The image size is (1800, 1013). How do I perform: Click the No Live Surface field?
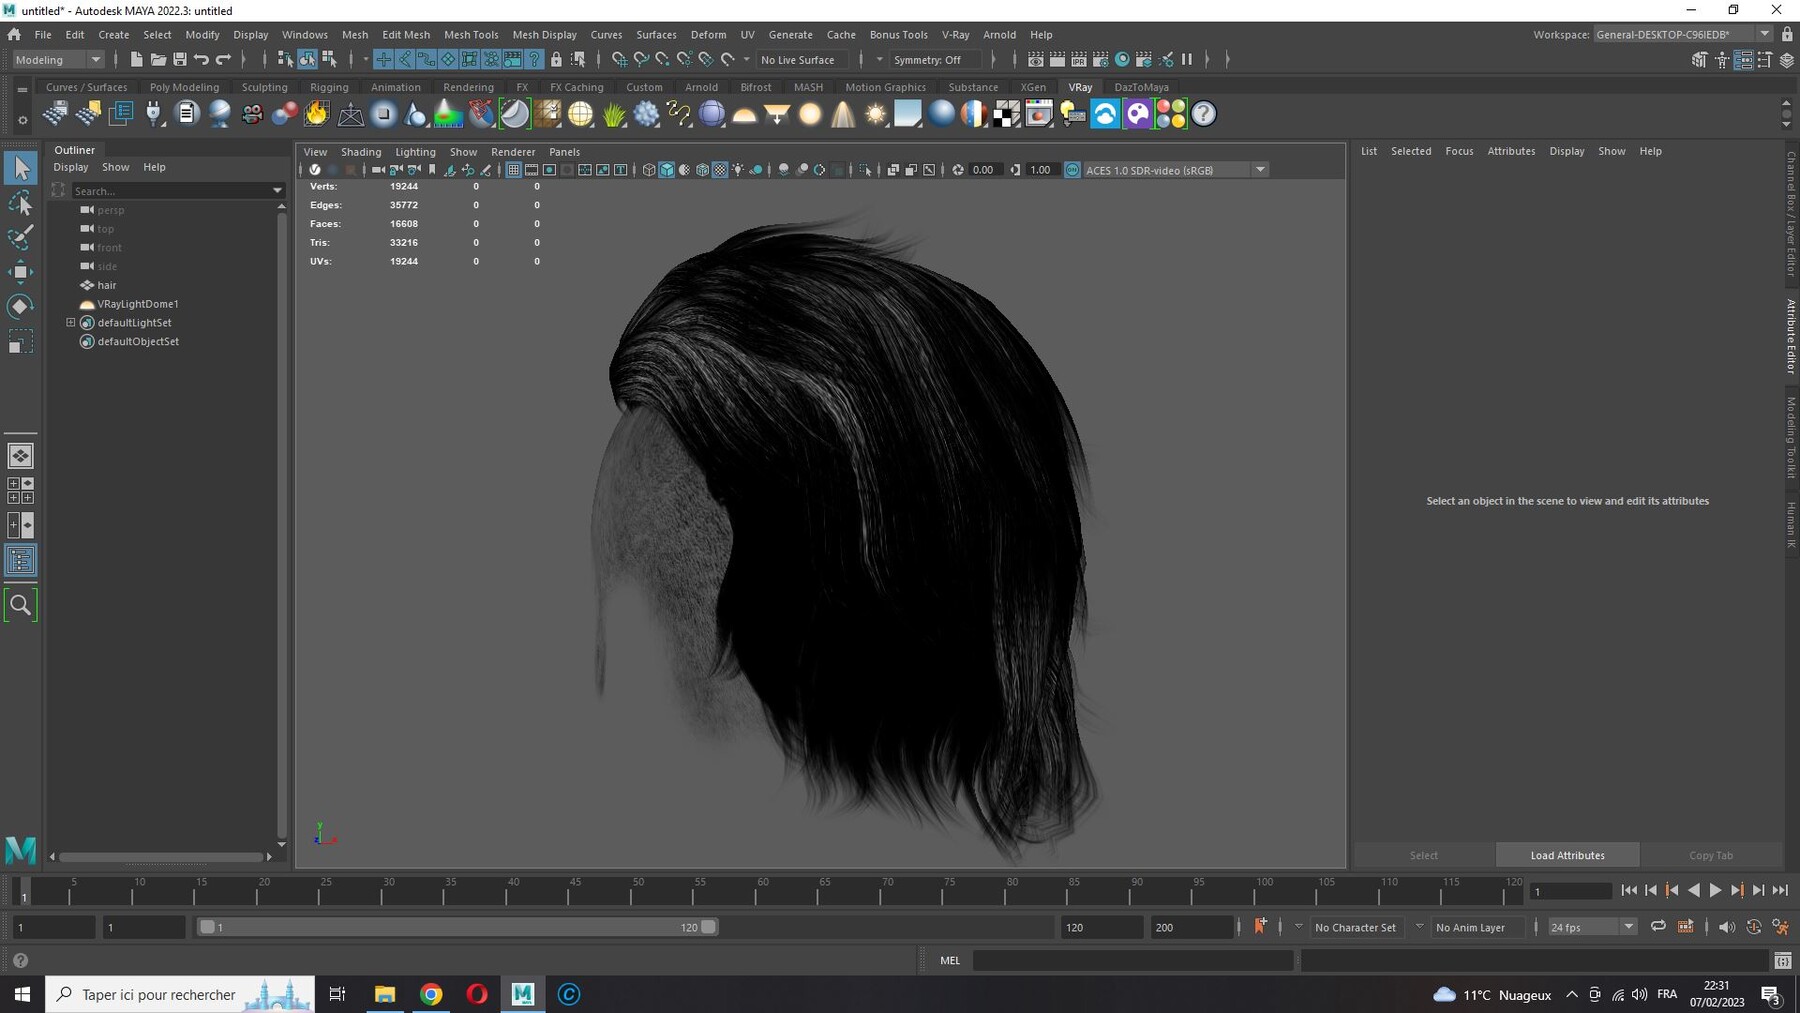(x=803, y=60)
